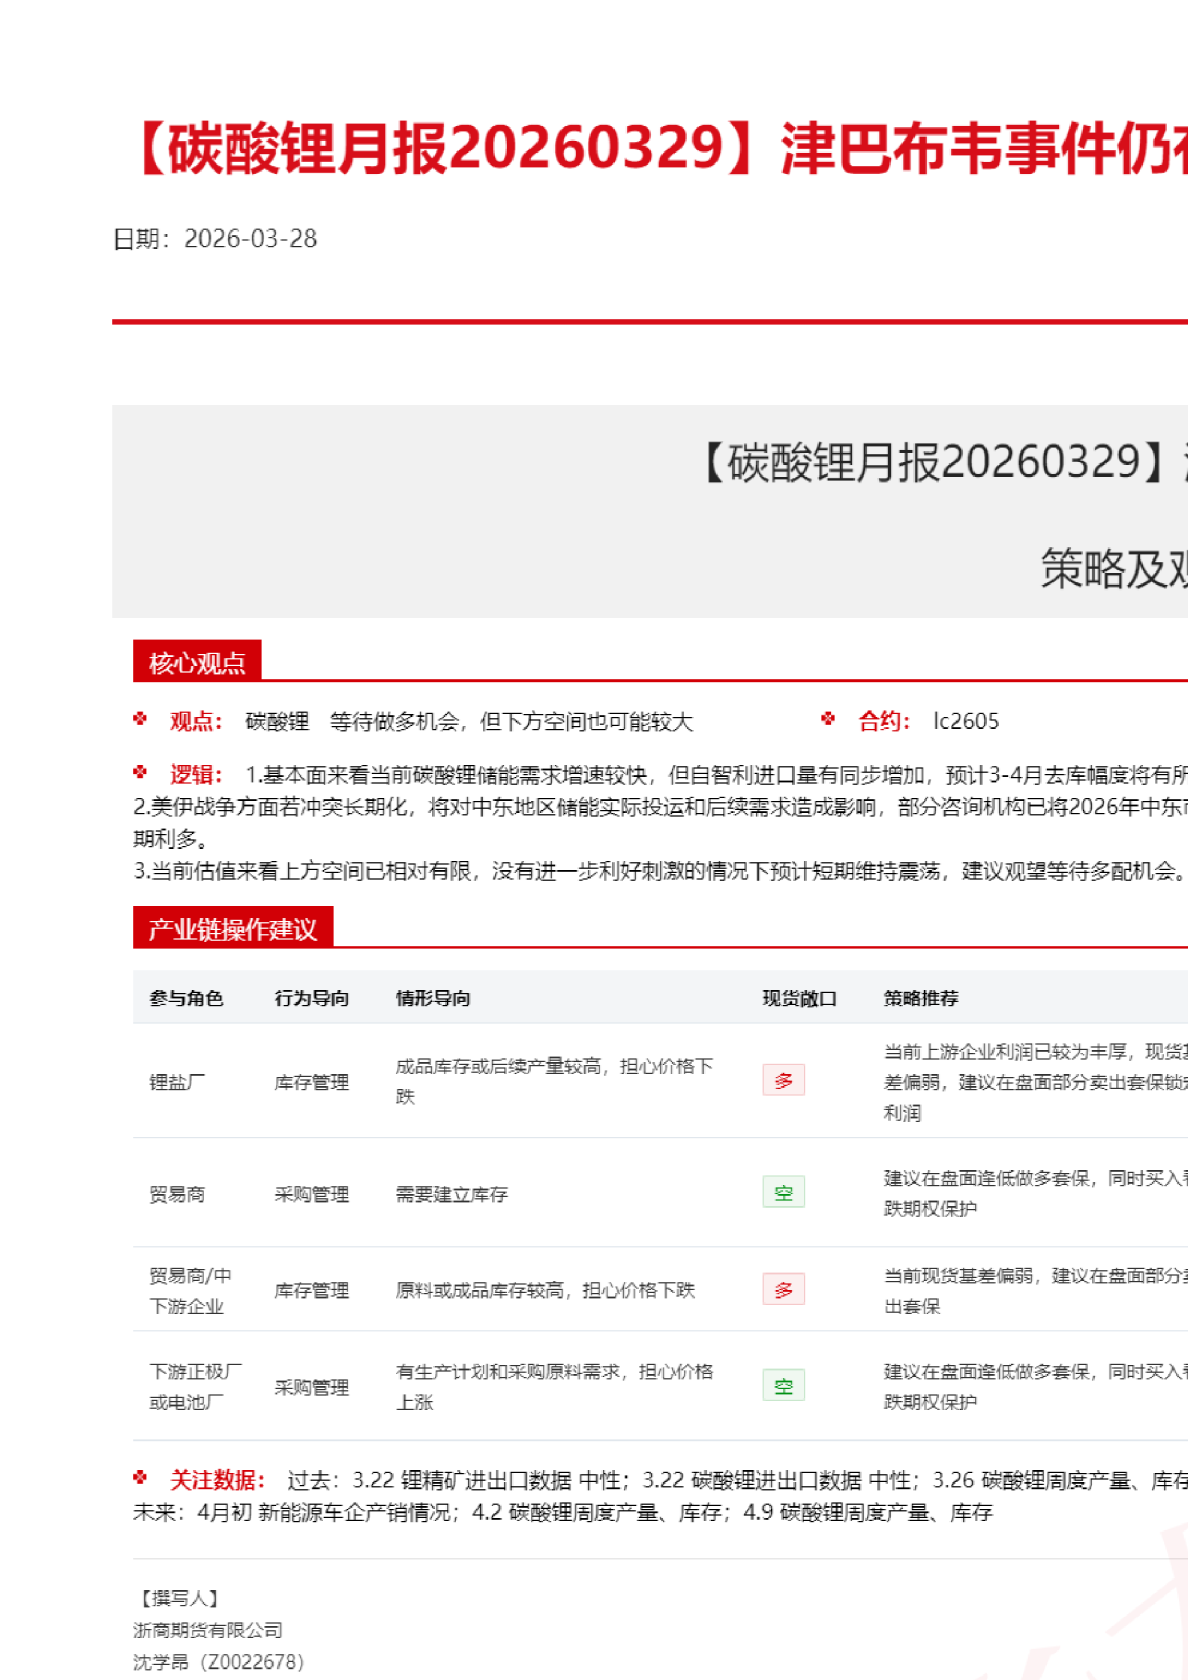The width and height of the screenshot is (1188, 1680).
Task: Click the 空 badge in 下游正极厂 row
Action: pyautogui.click(x=783, y=1386)
